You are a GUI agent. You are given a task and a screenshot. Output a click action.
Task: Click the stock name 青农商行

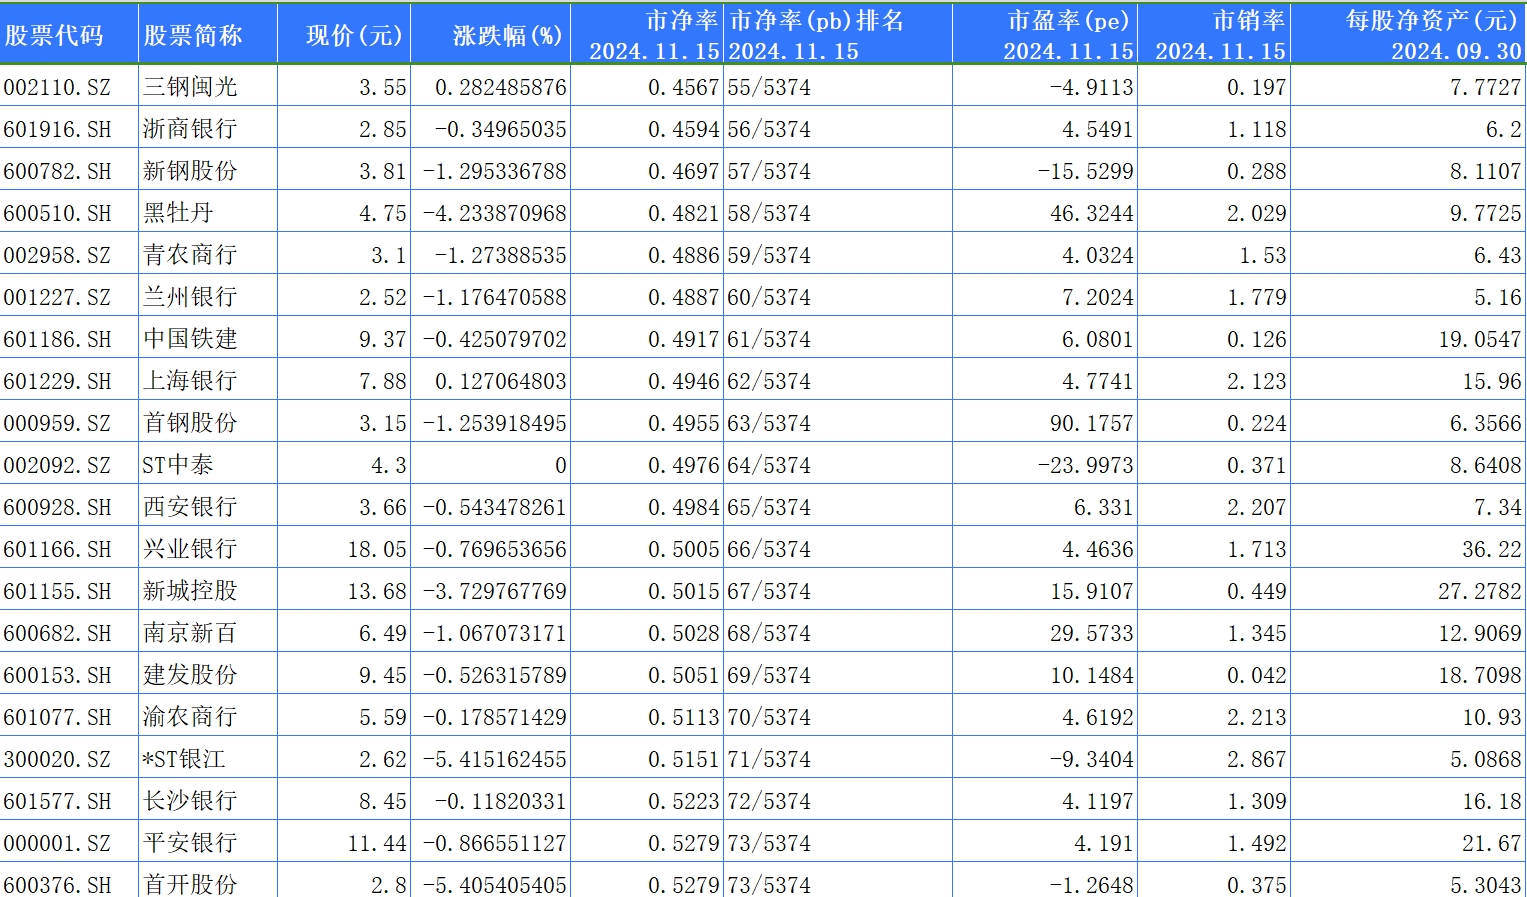point(190,256)
